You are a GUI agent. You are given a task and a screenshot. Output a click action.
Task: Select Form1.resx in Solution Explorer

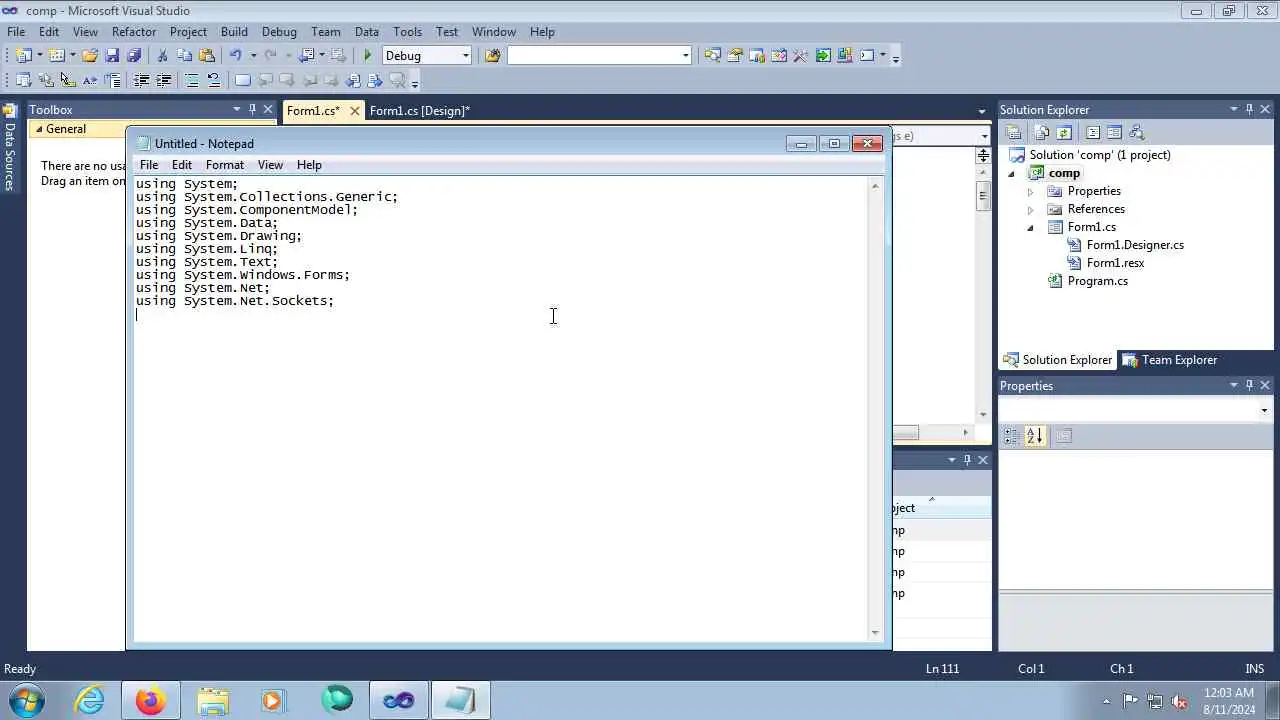point(1115,263)
